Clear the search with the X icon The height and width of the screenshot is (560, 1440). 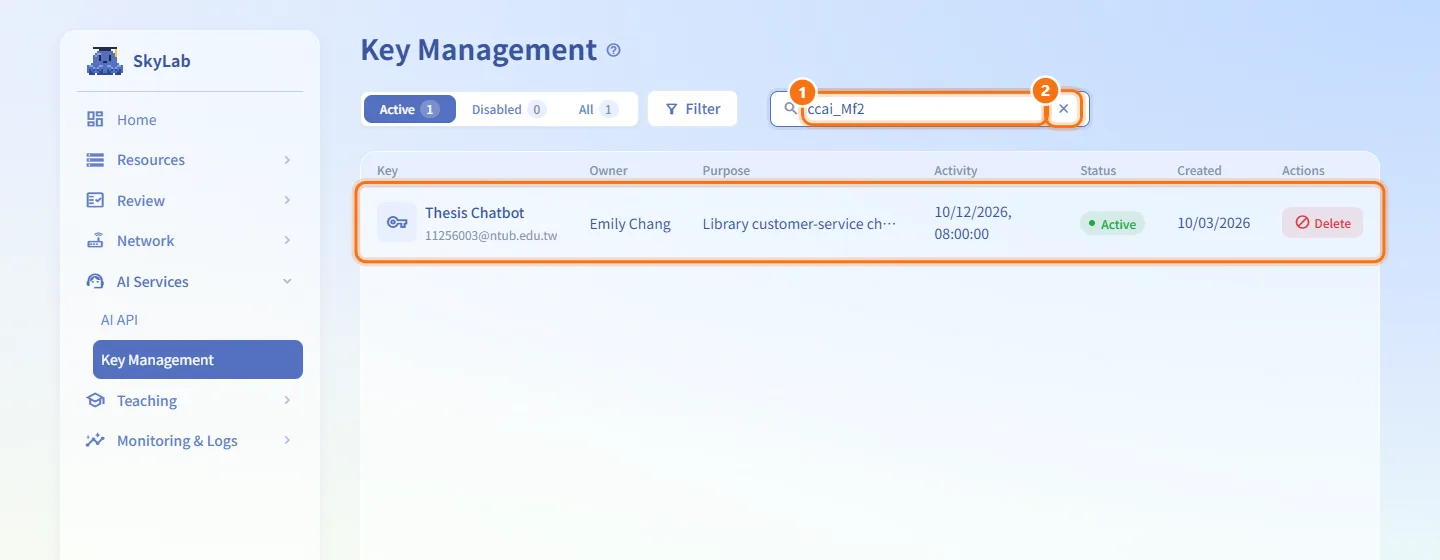pos(1064,108)
